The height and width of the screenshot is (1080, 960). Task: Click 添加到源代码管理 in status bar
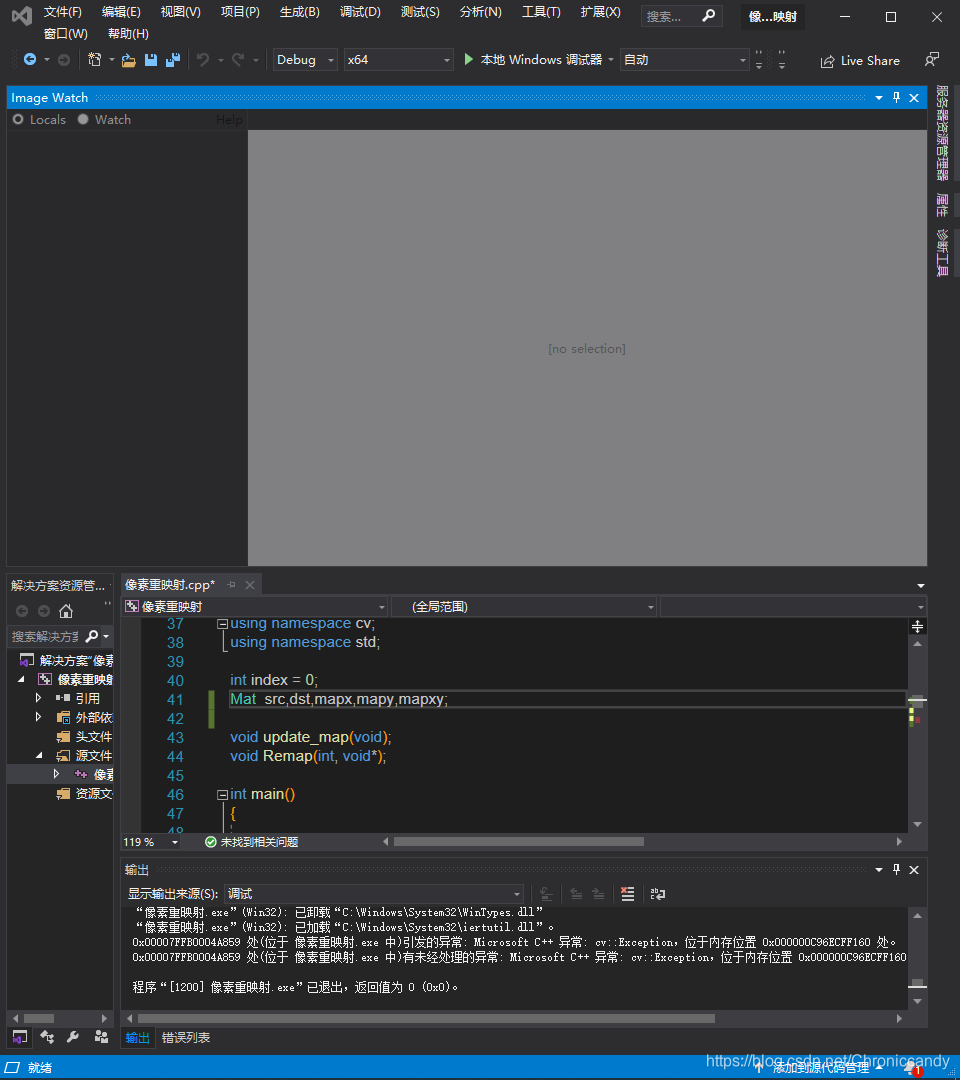(x=821, y=1068)
